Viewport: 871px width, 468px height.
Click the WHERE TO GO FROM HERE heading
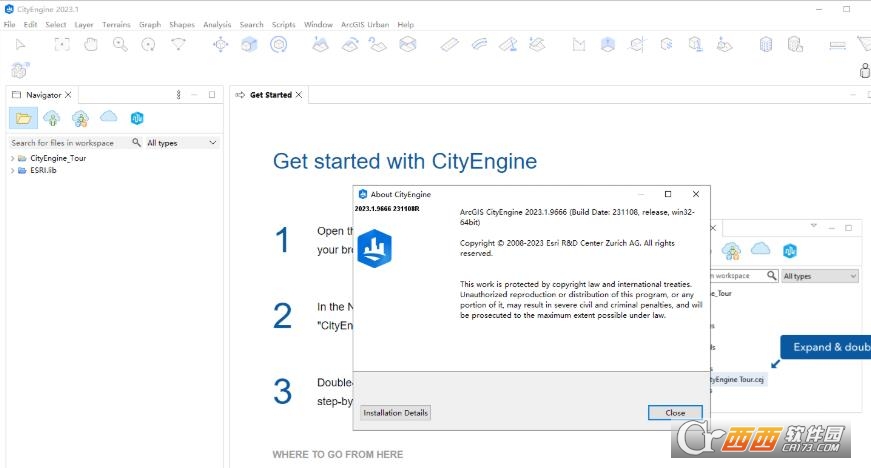[x=338, y=454]
